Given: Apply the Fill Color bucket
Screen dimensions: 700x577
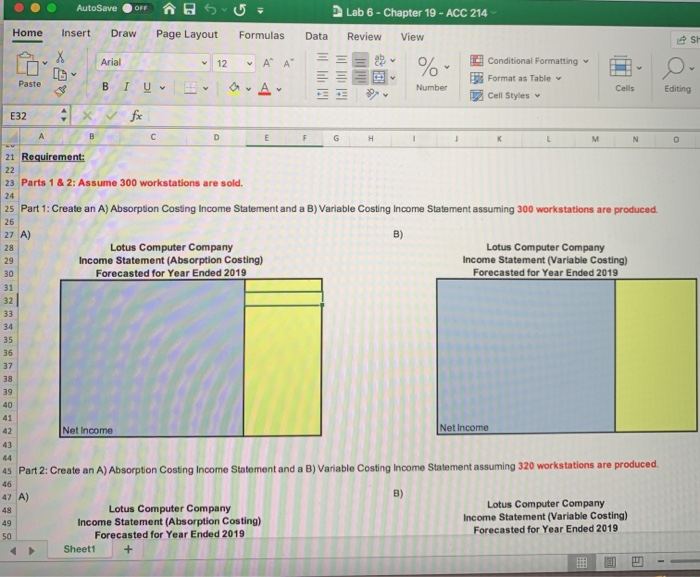Looking at the screenshot, I should pos(234,88).
